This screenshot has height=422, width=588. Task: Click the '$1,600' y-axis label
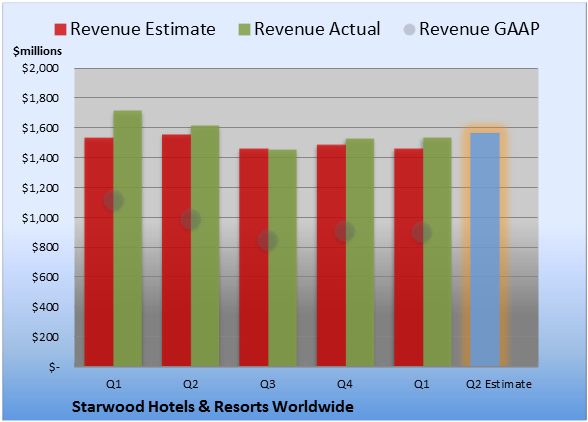click(x=40, y=128)
